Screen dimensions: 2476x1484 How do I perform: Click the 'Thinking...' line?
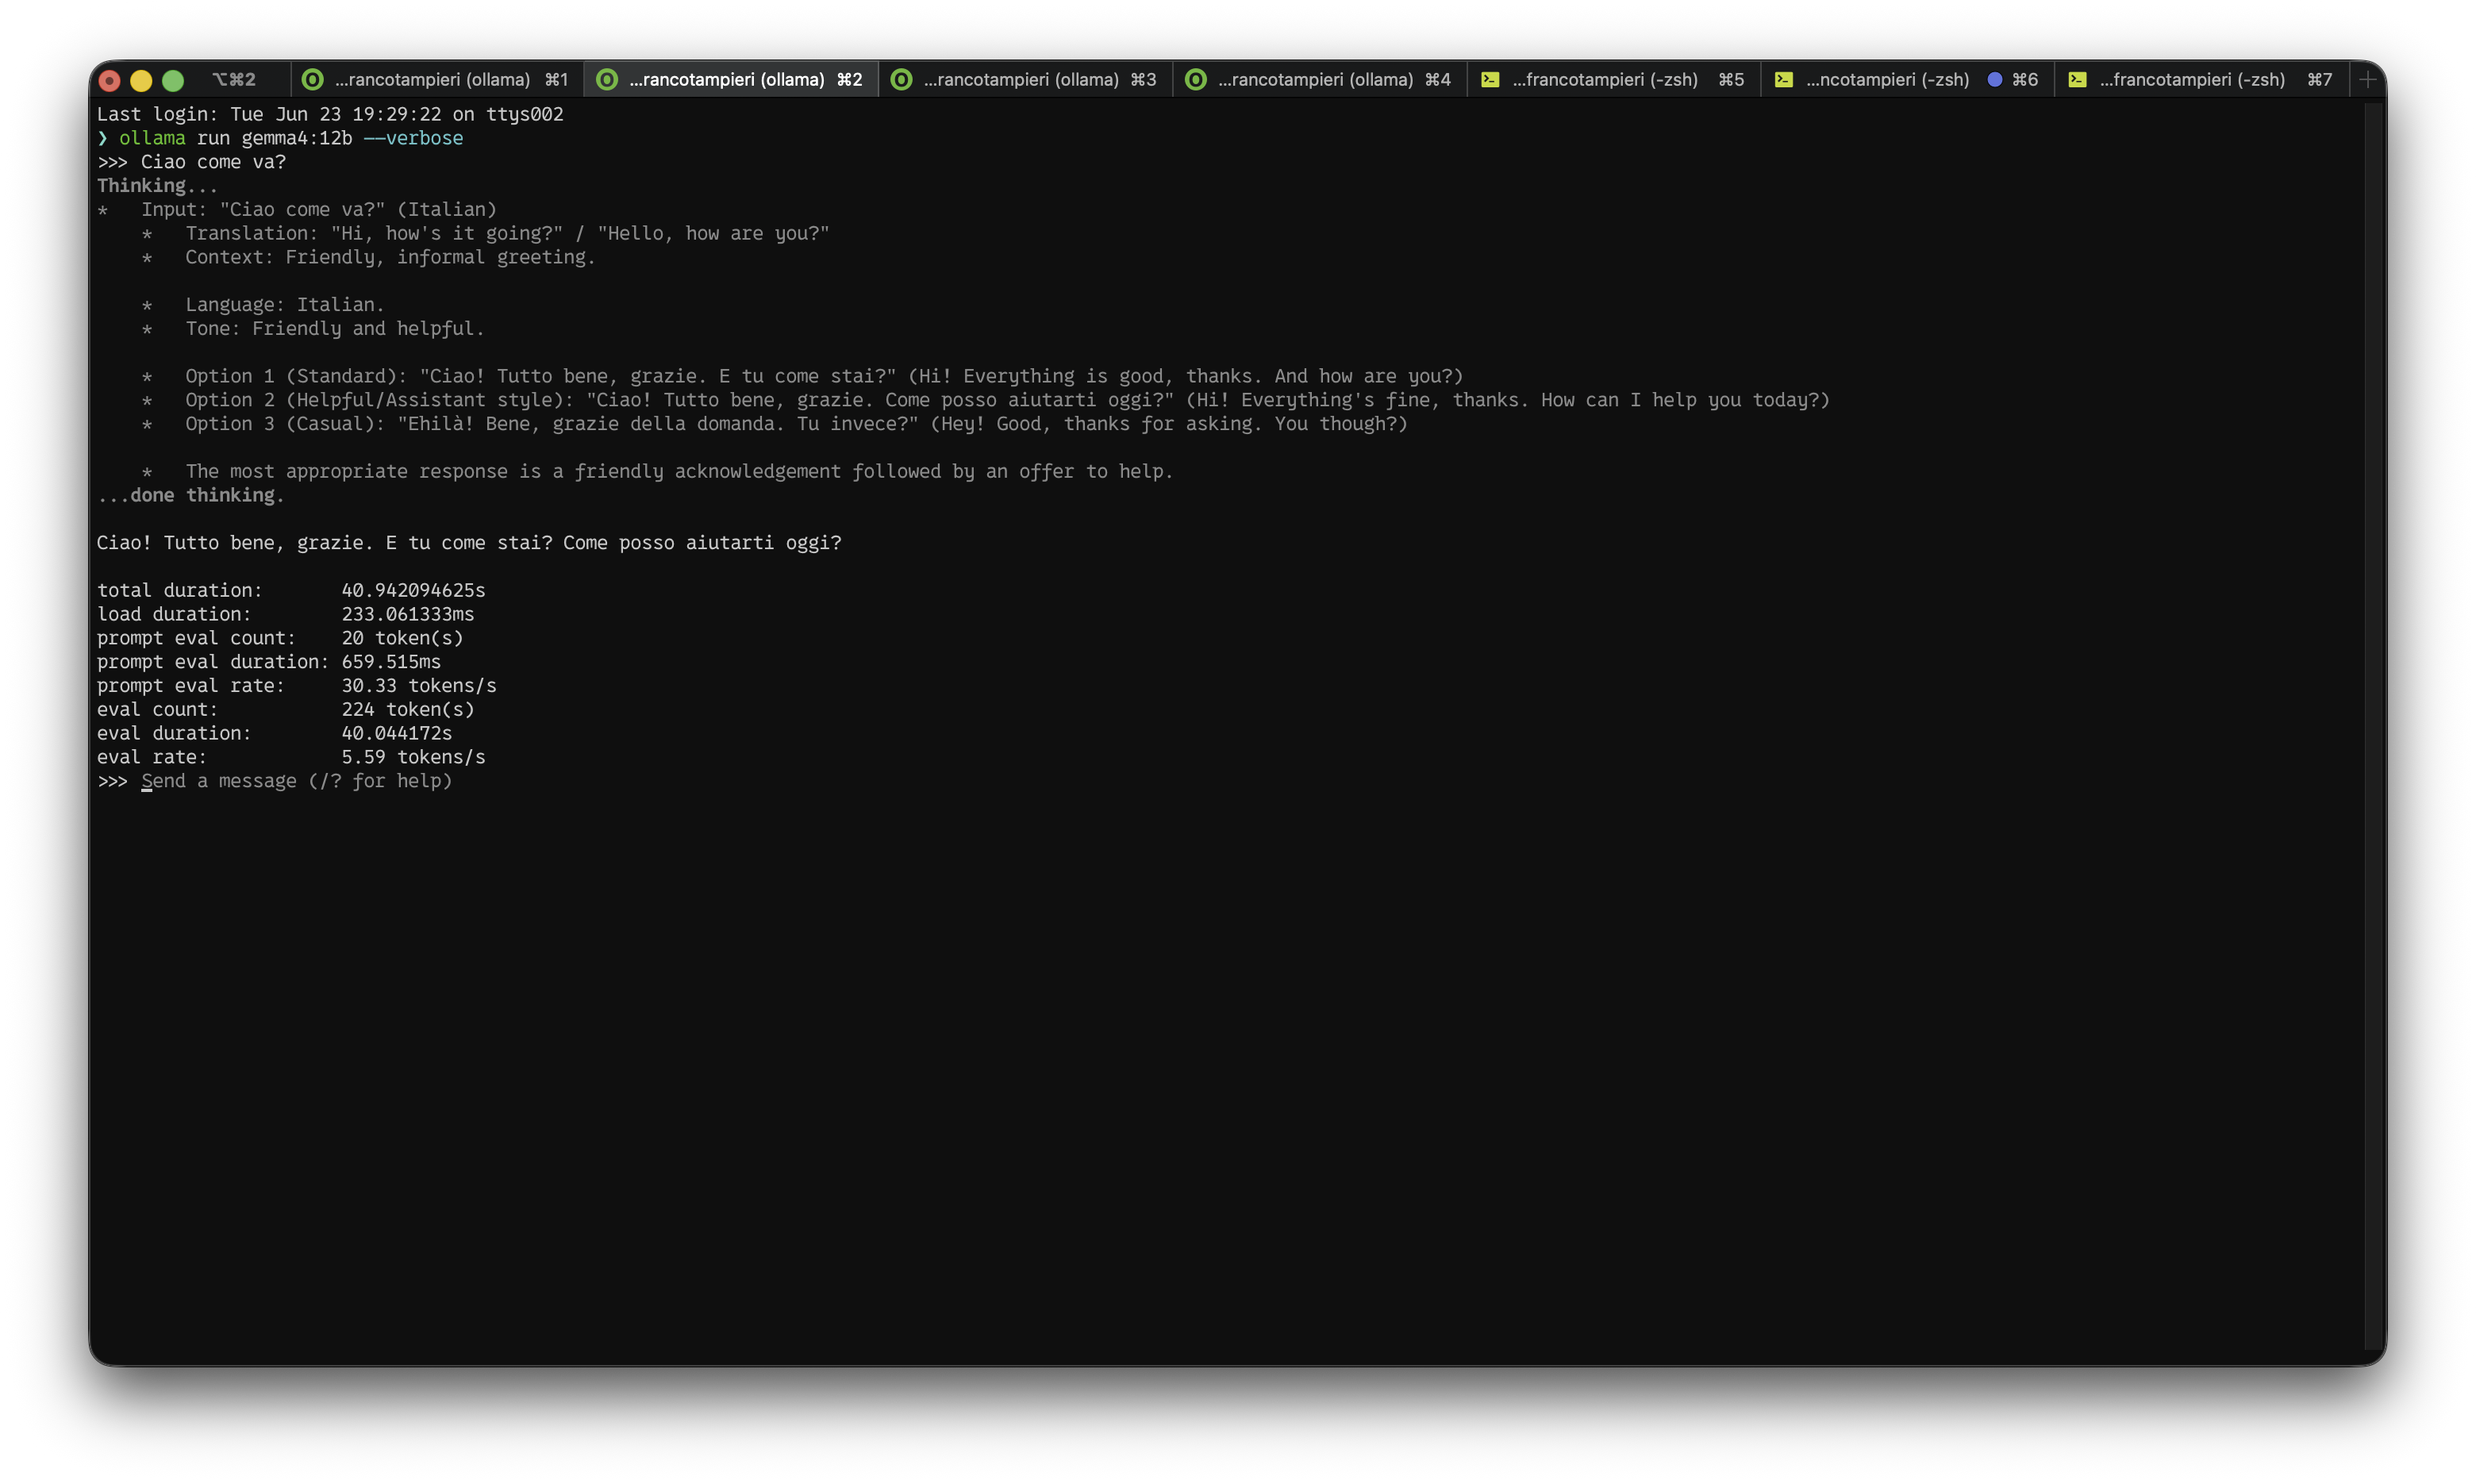[157, 186]
